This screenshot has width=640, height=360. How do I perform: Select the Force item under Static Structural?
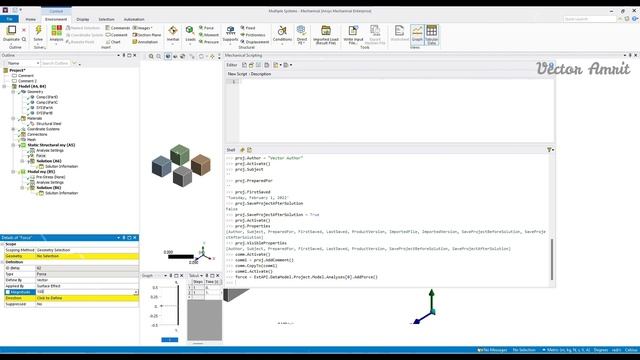point(40,156)
